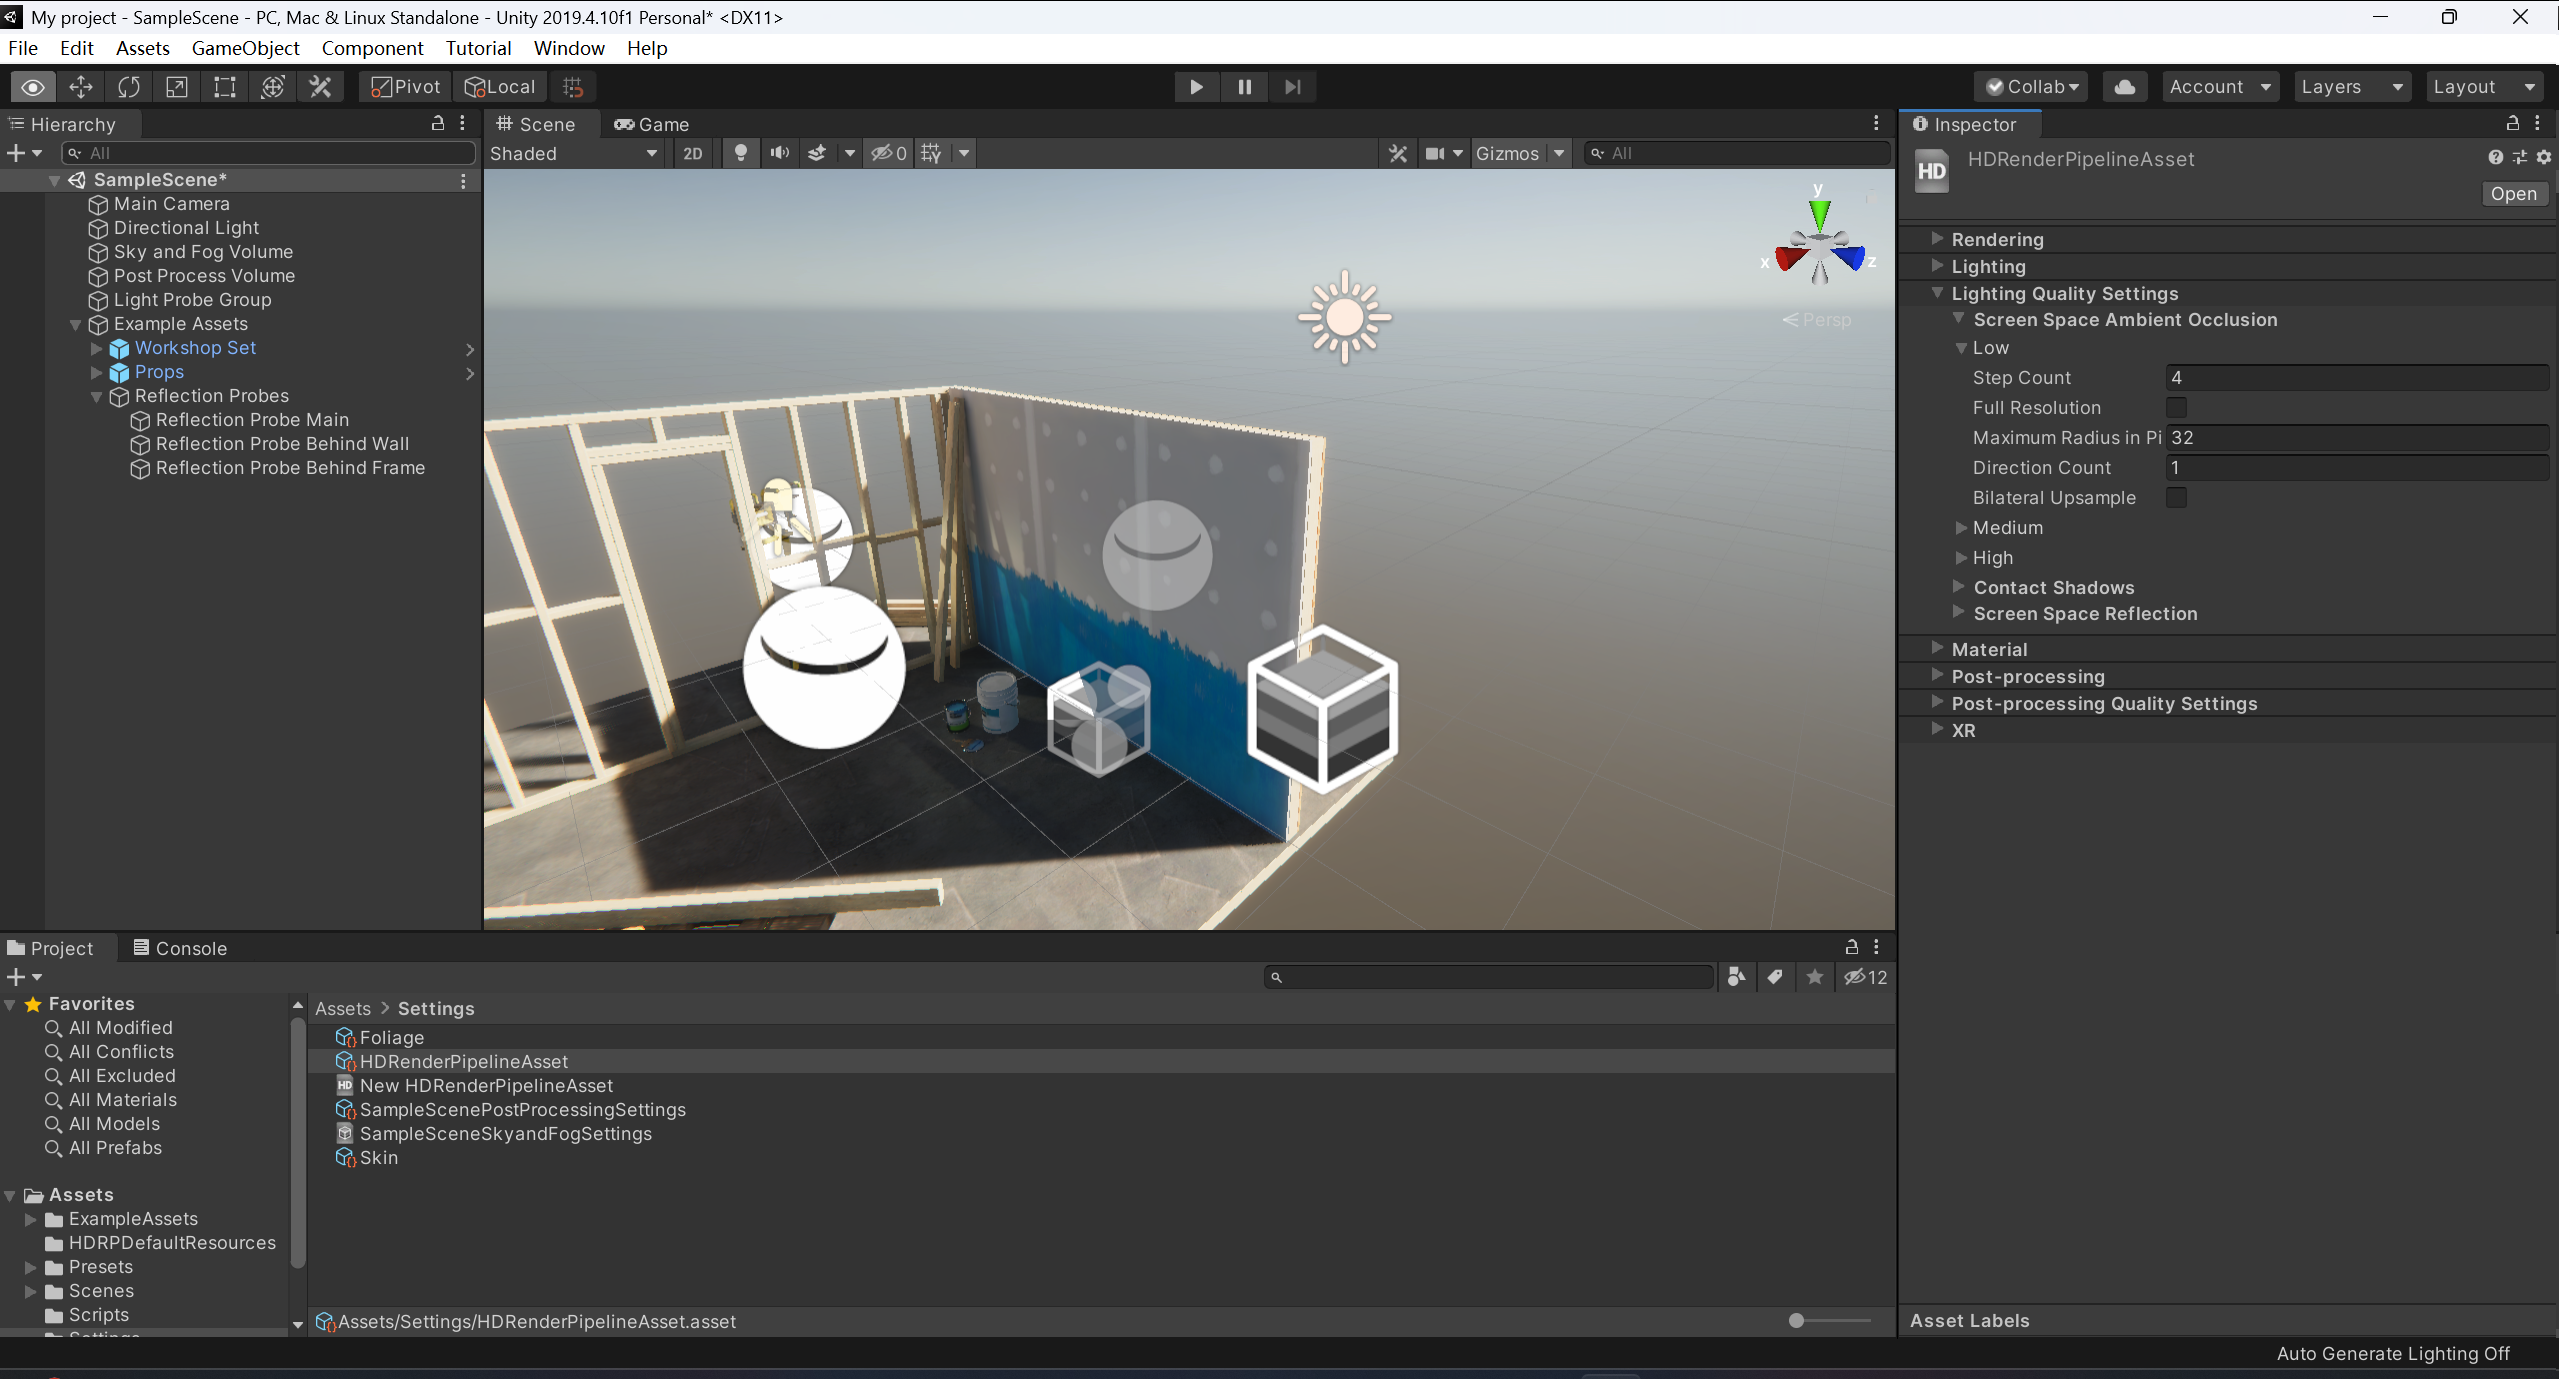Select the Rect Transform tool

[224, 87]
